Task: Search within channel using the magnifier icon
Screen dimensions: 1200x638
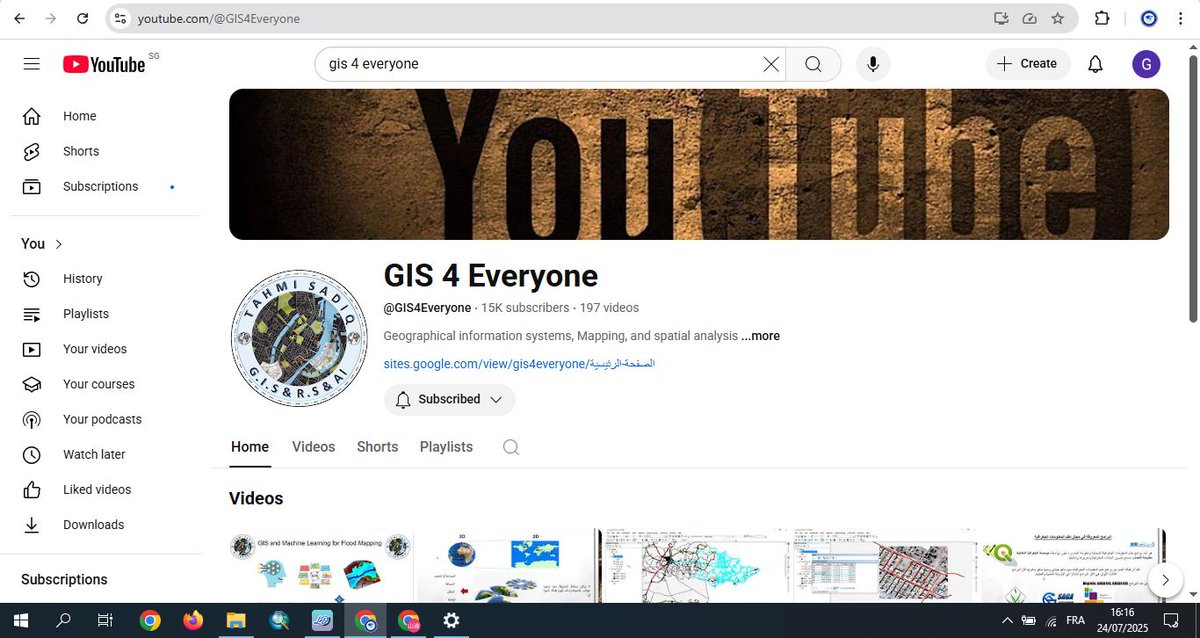Action: pos(511,447)
